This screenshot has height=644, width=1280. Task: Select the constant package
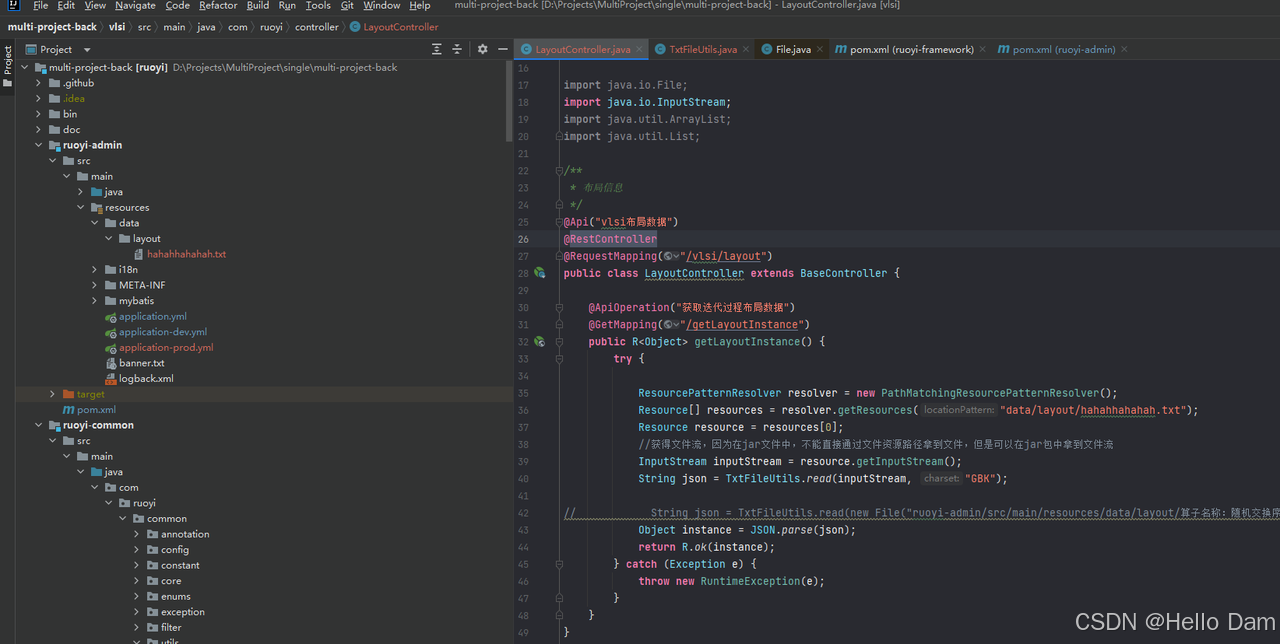180,565
